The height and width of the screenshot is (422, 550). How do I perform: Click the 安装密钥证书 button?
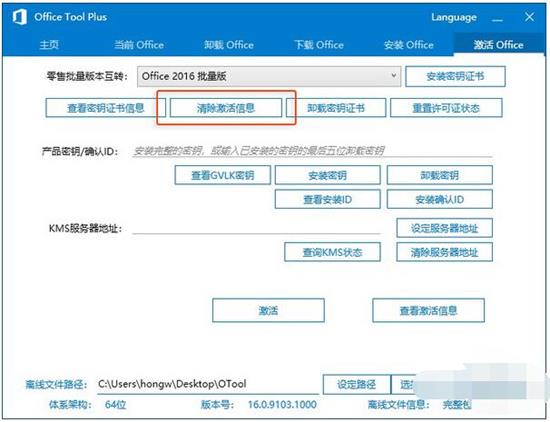(x=455, y=76)
